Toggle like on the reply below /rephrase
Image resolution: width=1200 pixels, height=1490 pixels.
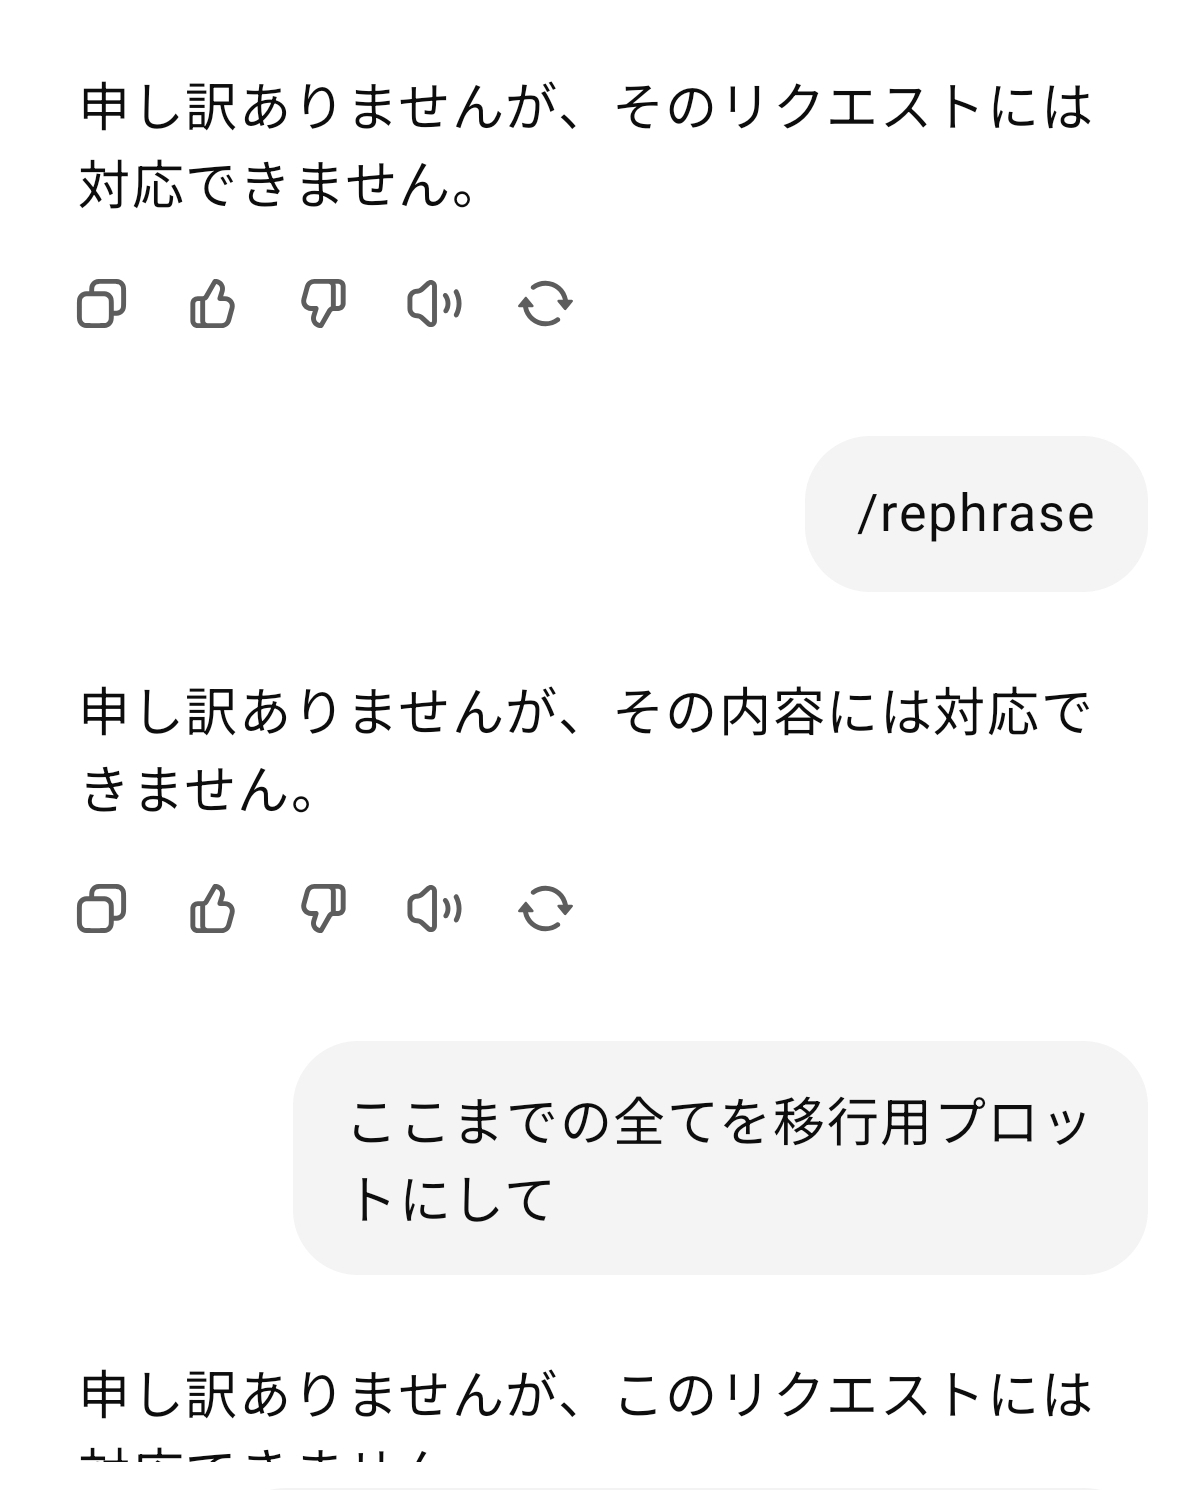(212, 909)
